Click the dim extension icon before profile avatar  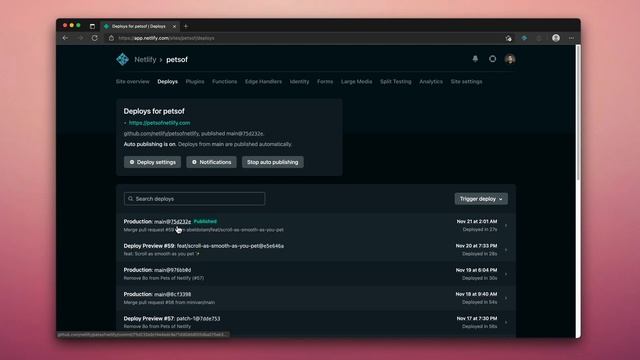[x=539, y=38]
